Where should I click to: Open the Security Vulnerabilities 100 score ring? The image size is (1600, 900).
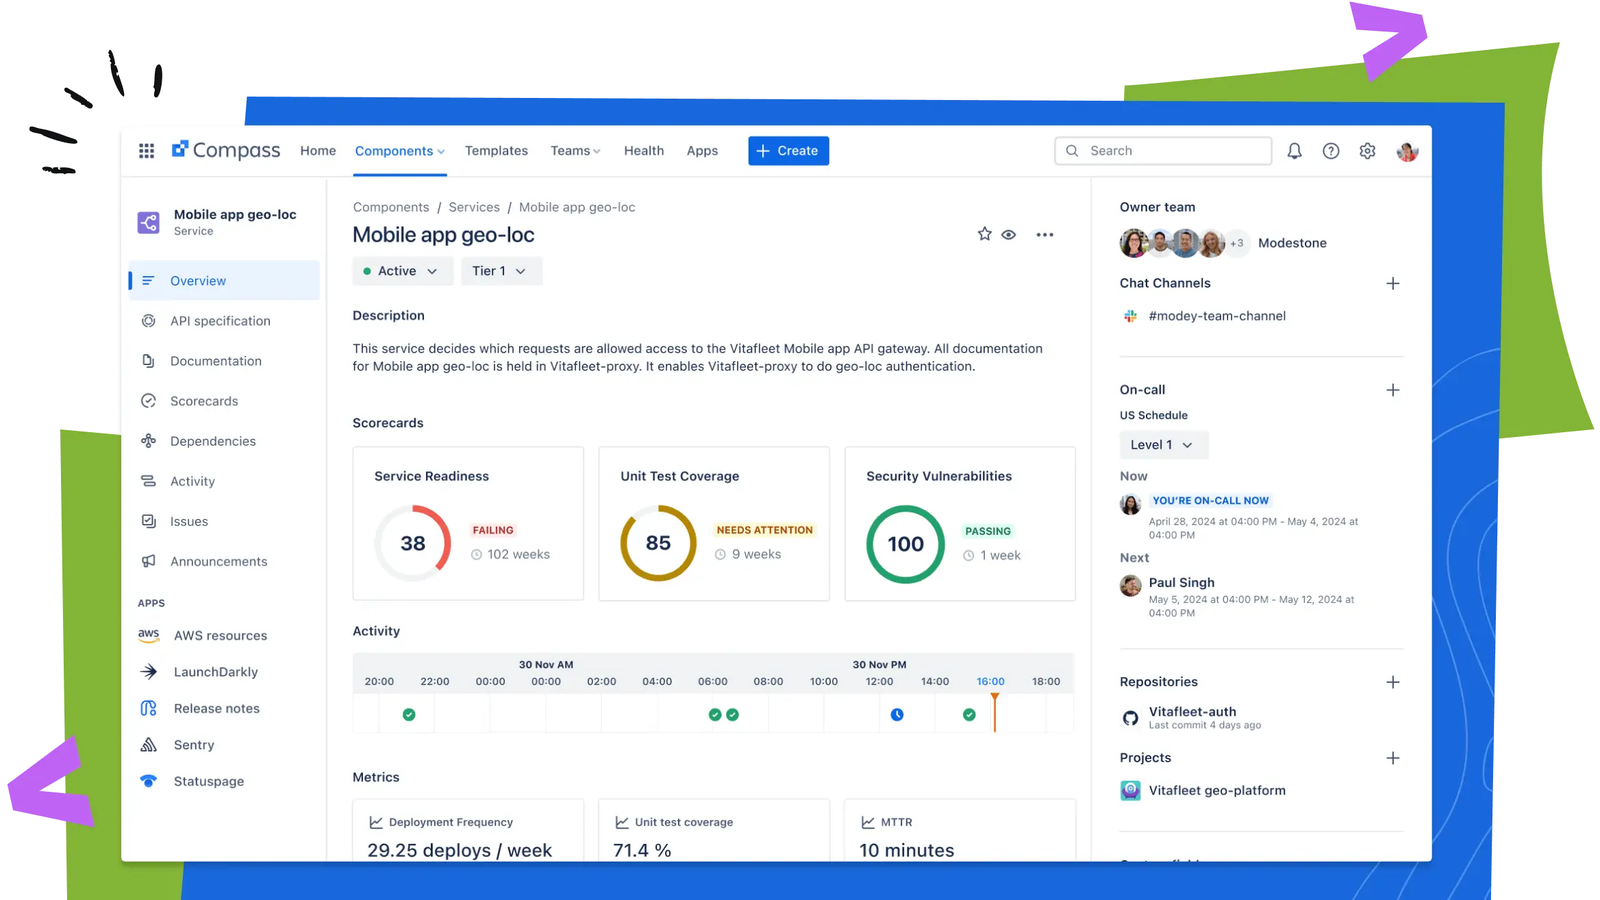[905, 544]
